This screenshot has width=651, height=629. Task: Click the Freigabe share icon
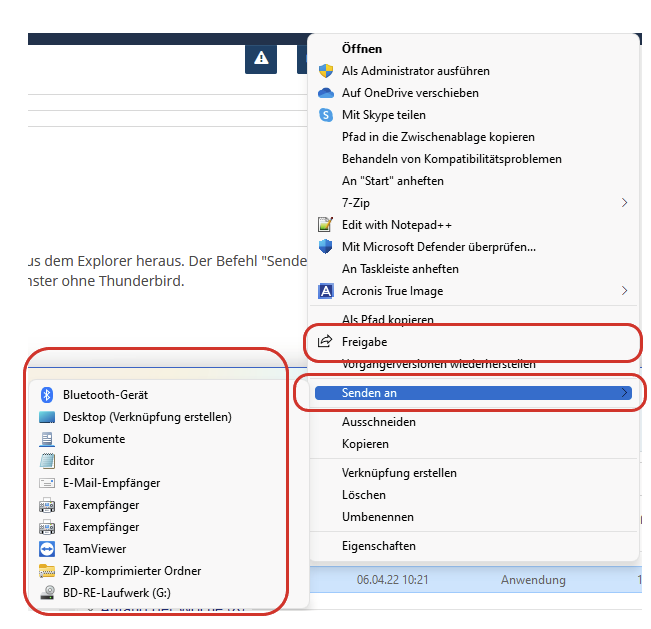click(325, 342)
